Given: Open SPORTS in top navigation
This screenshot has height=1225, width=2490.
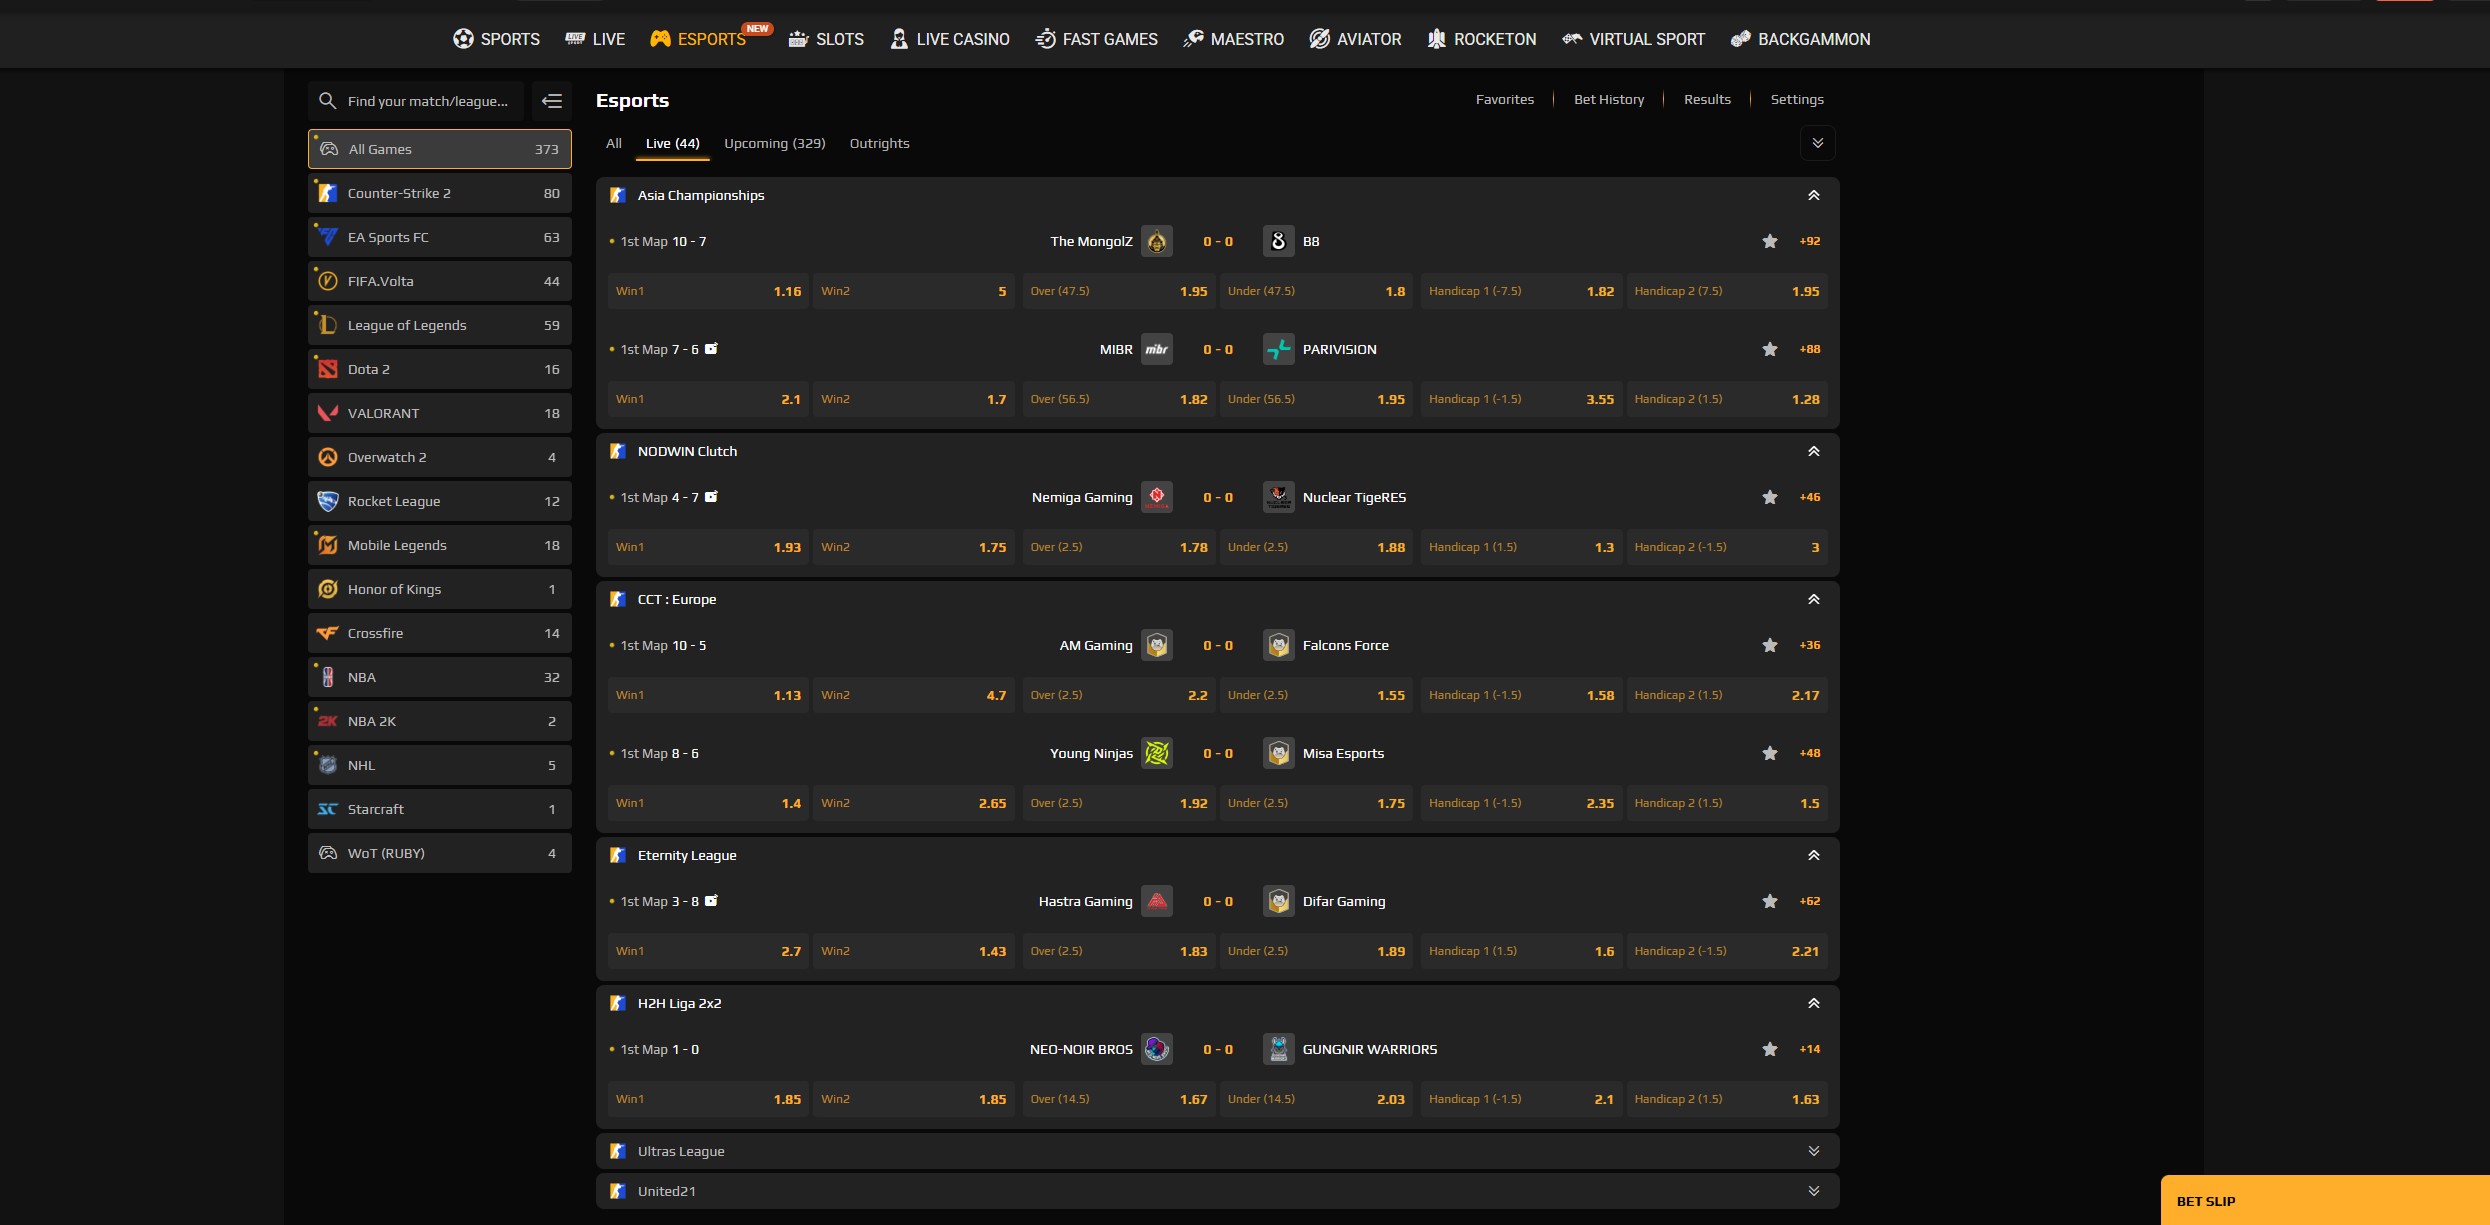Looking at the screenshot, I should click(x=496, y=39).
